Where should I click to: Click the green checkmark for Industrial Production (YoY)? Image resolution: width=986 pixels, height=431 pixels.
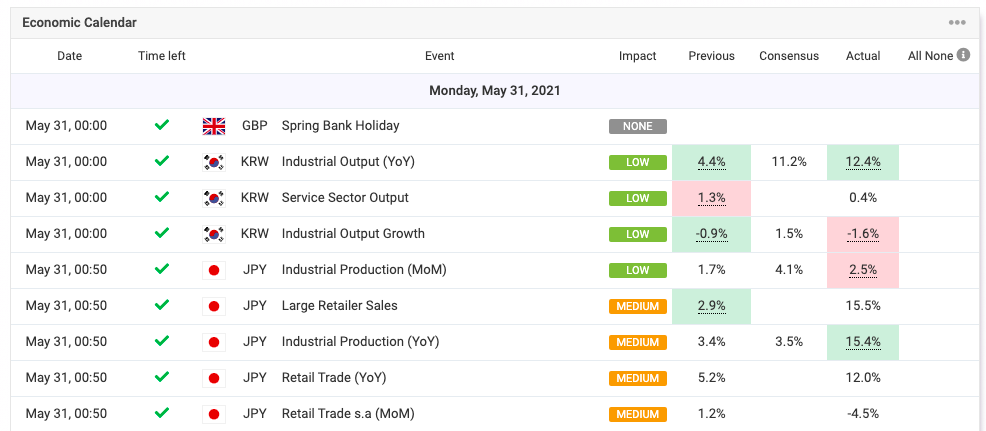[x=162, y=341]
